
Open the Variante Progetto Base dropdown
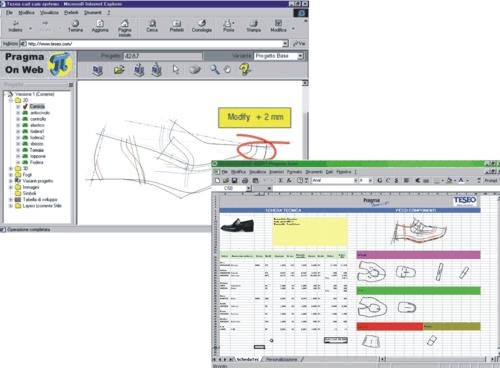point(300,56)
